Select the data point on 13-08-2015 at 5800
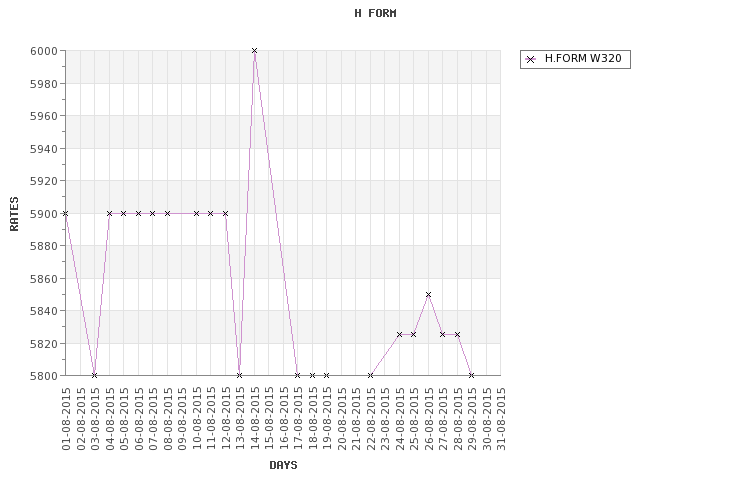Viewport: 750px width, 500px height. point(240,376)
